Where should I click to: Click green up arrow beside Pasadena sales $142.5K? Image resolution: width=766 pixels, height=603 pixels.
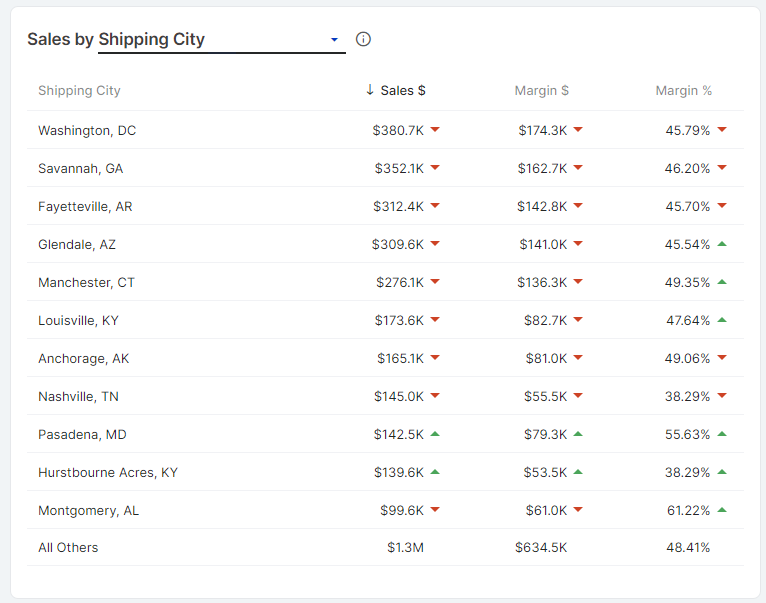pyautogui.click(x=435, y=434)
